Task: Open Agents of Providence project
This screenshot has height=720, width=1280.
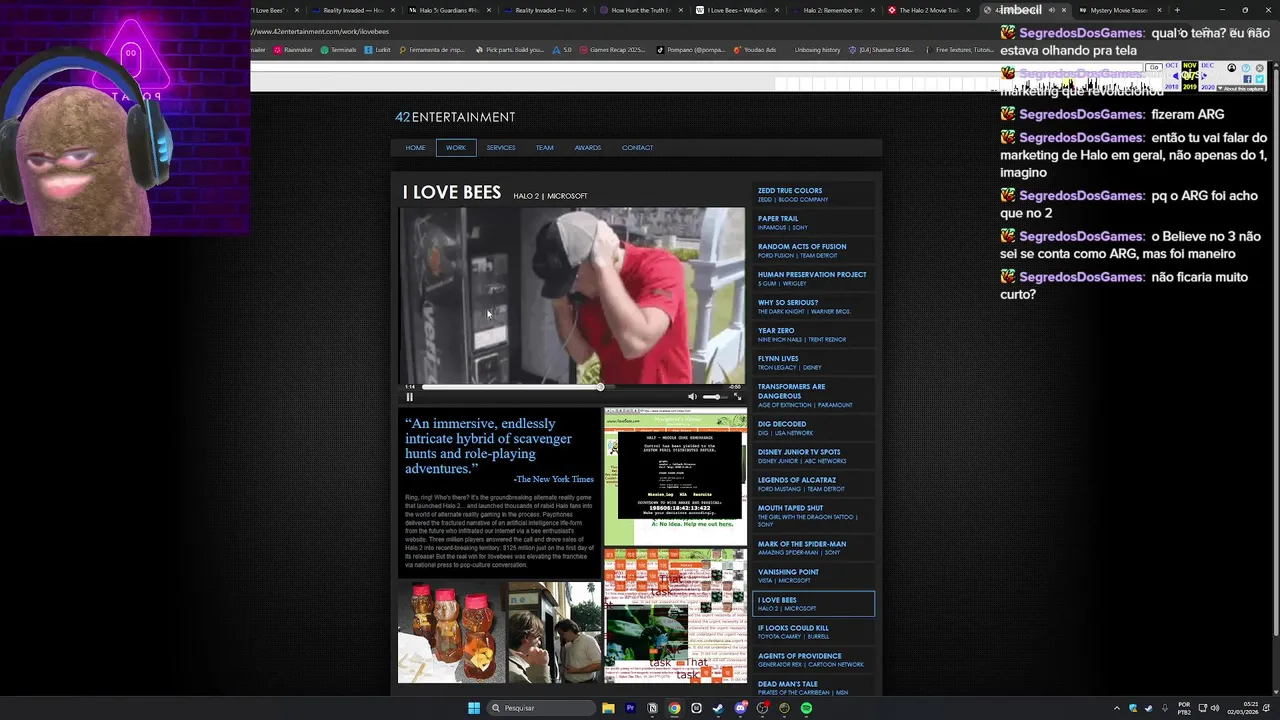Action: point(813,660)
